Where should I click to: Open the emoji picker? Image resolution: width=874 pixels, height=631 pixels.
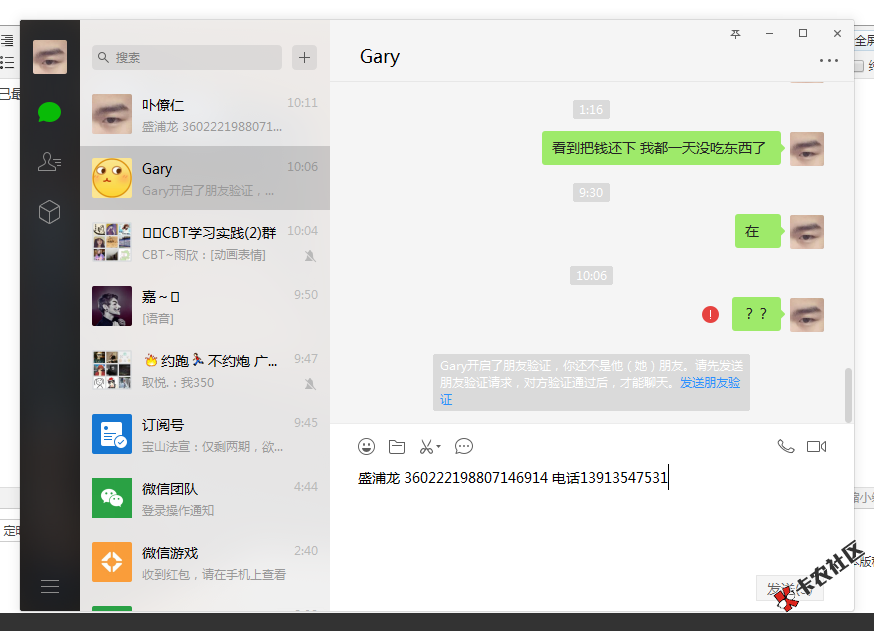point(366,446)
